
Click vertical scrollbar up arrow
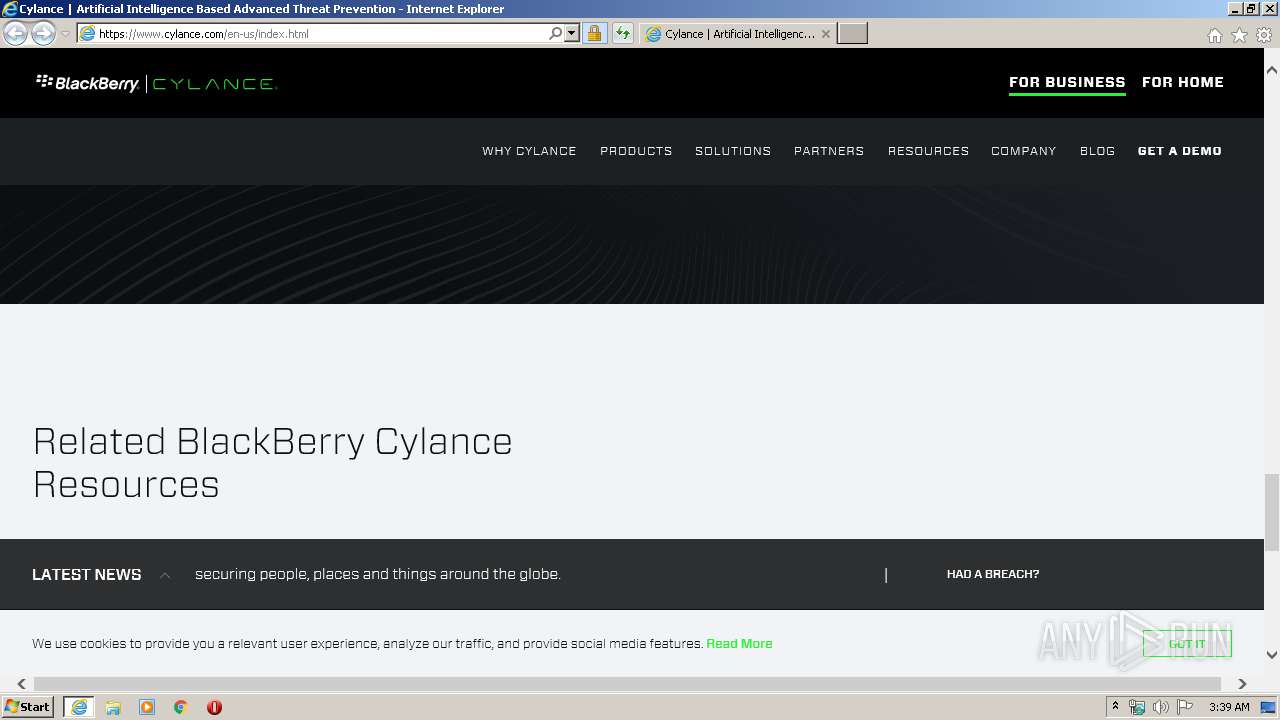pos(1272,70)
